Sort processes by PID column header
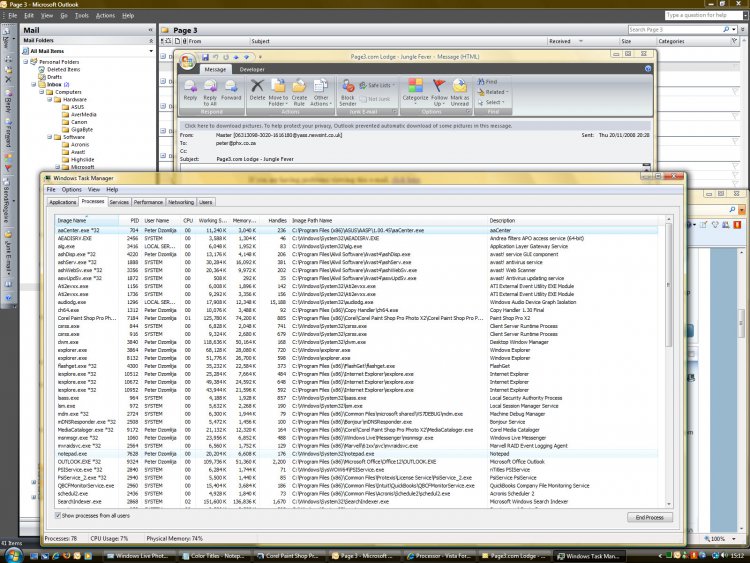Viewport: 750px width, 563px height. click(x=130, y=221)
